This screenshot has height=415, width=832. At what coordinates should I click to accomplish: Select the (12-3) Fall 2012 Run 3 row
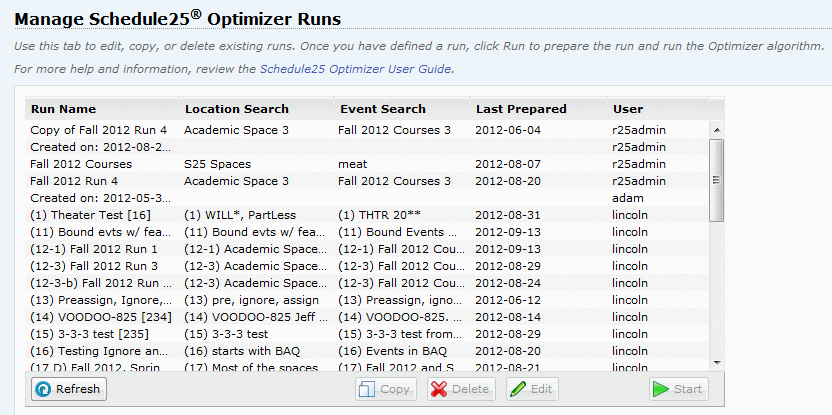[367, 266]
